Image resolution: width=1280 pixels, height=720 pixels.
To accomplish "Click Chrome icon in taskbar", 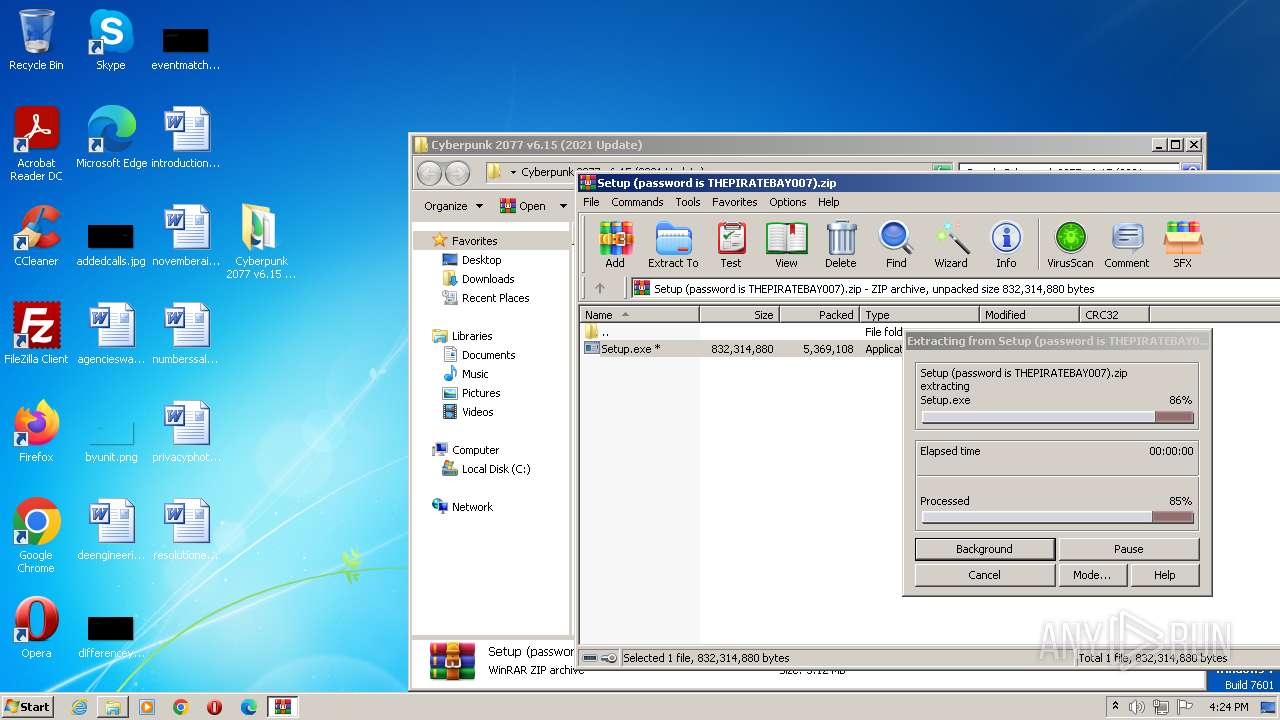I will (x=181, y=707).
